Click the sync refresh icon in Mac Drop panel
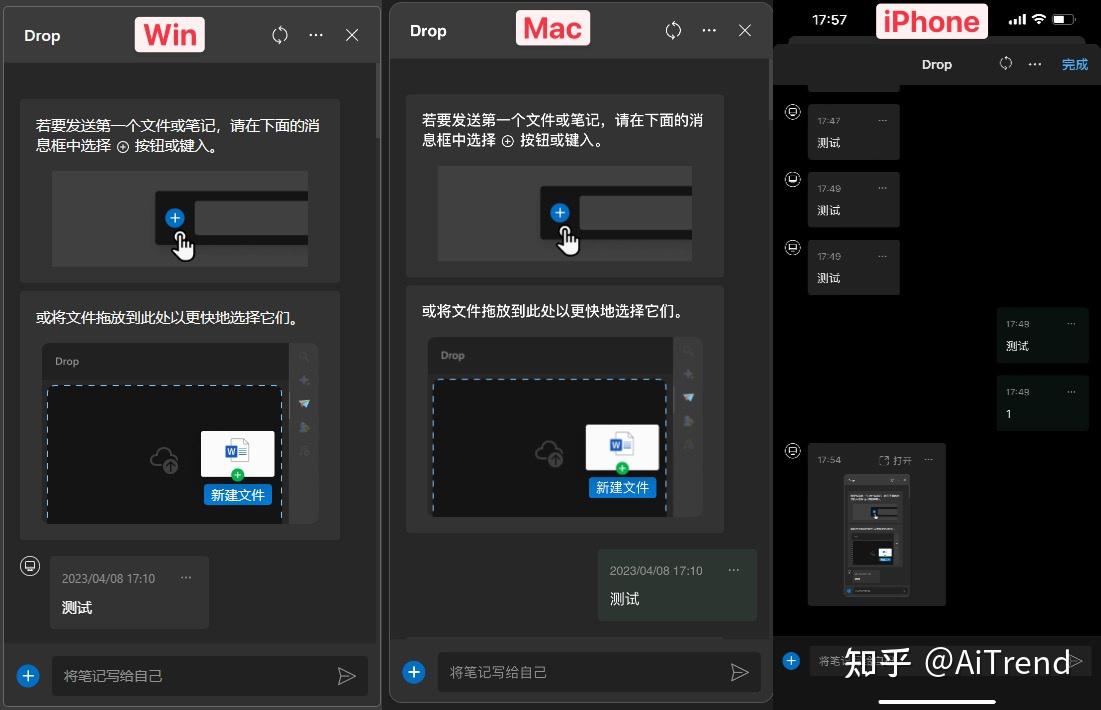This screenshot has height=710, width=1101. pyautogui.click(x=671, y=30)
